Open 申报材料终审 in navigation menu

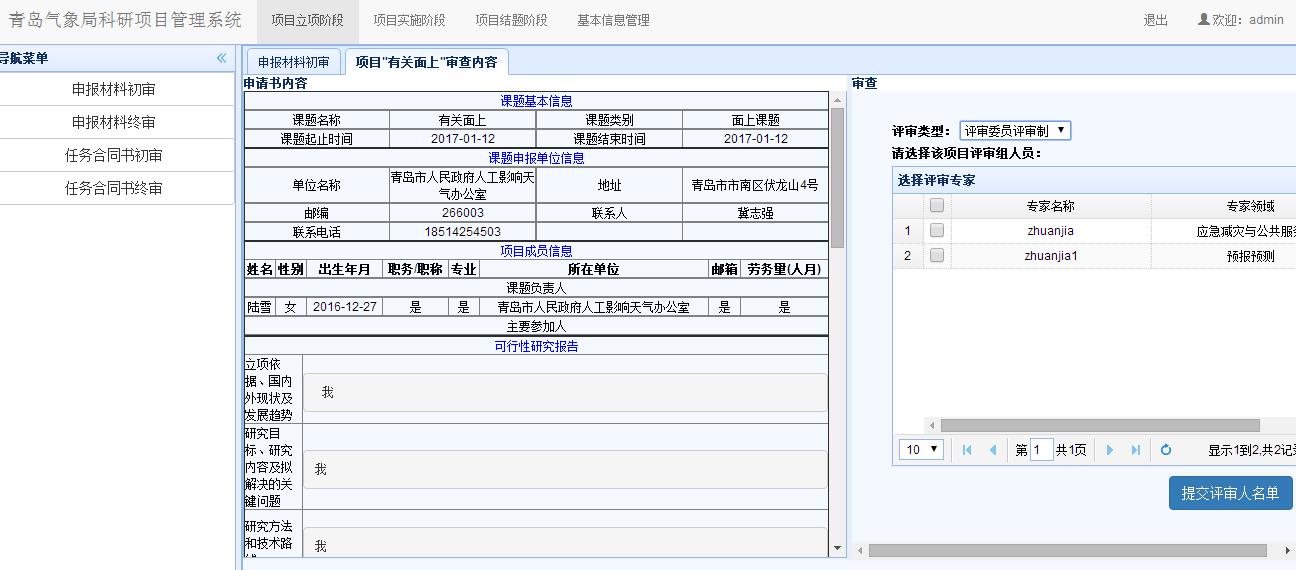coord(114,122)
